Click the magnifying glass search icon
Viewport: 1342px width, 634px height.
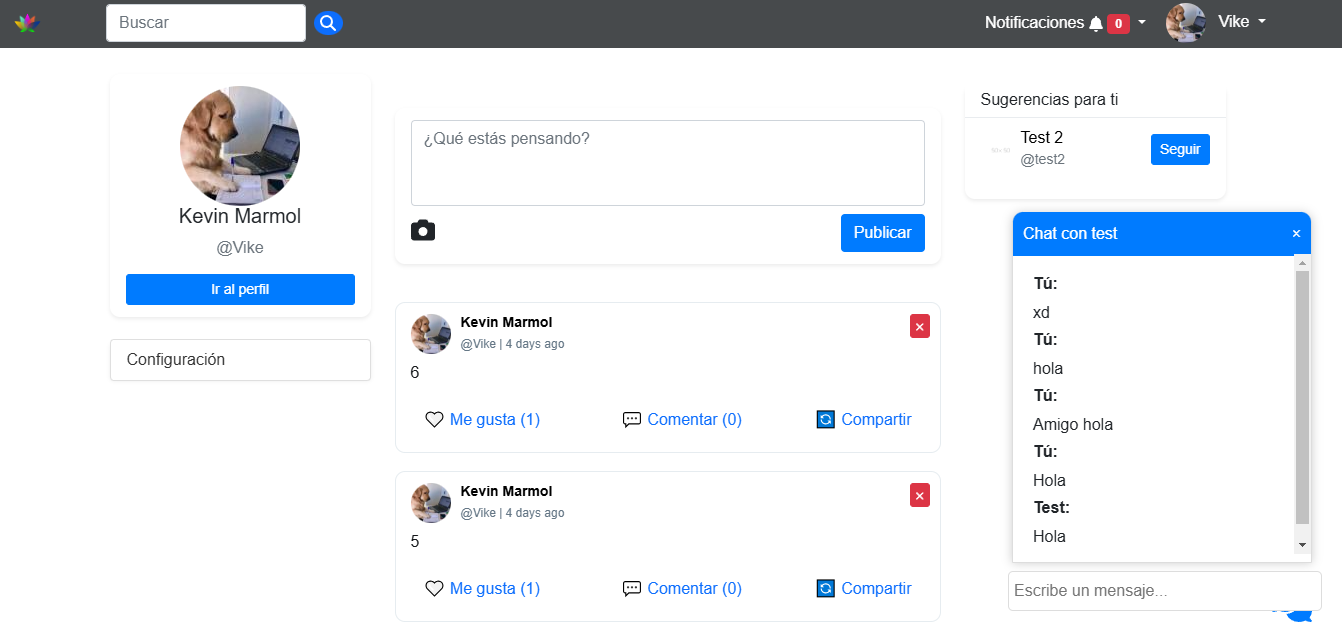328,23
